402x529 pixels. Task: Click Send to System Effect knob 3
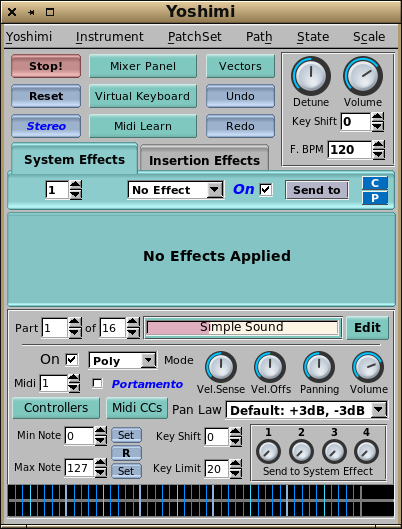334,451
